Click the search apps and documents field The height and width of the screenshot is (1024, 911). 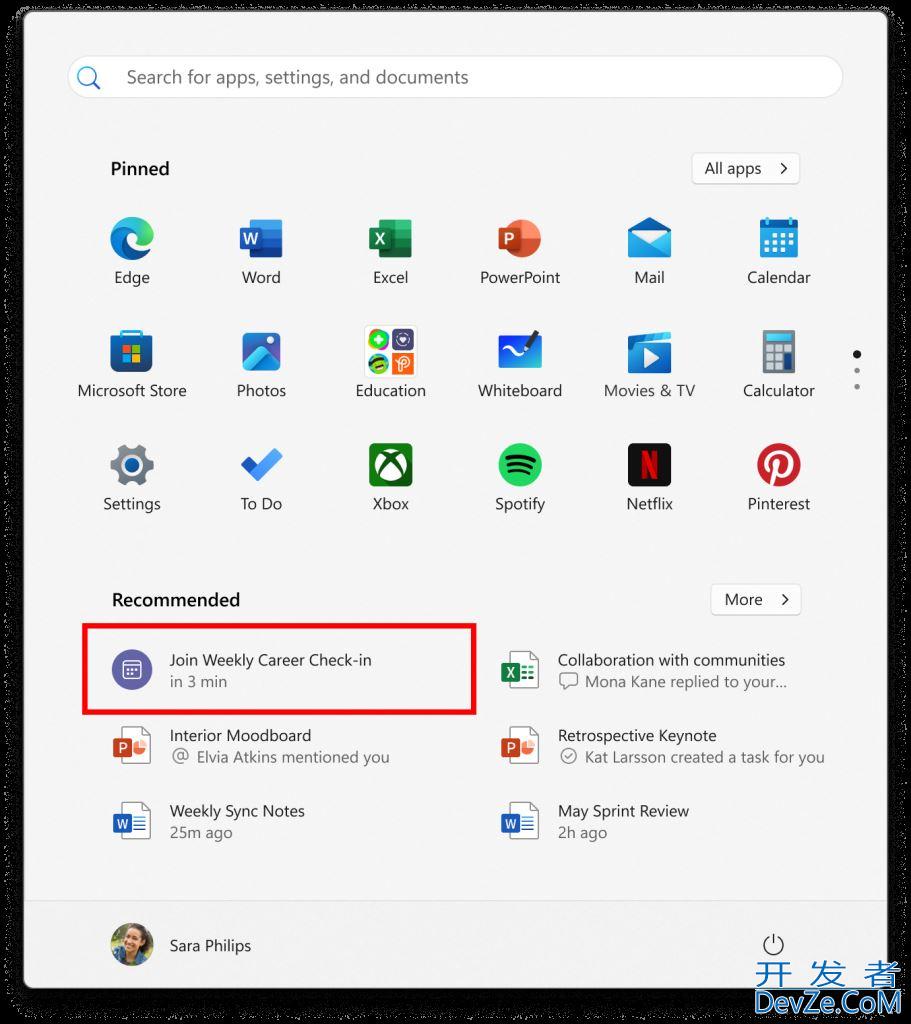coord(455,77)
